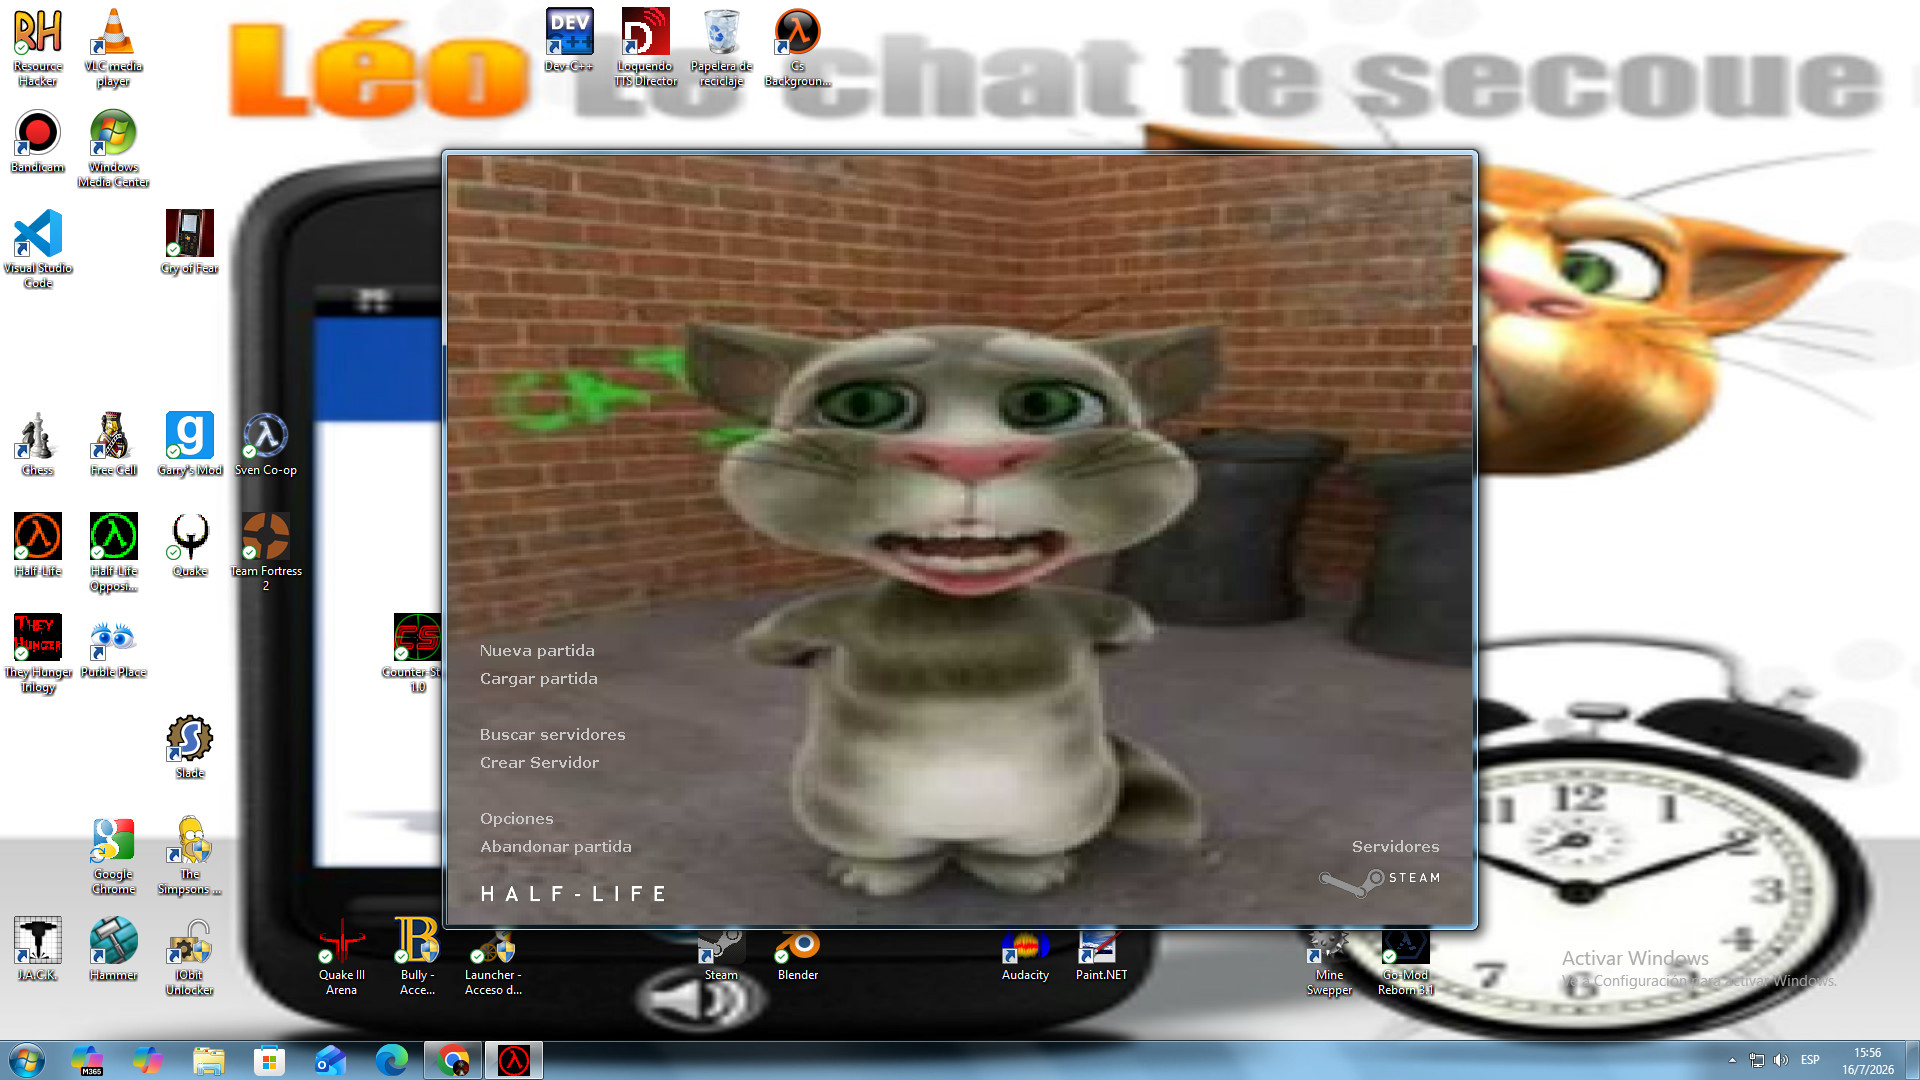1920x1080 pixels.
Task: Select Buscar servidores in the game menu
Action: click(552, 735)
